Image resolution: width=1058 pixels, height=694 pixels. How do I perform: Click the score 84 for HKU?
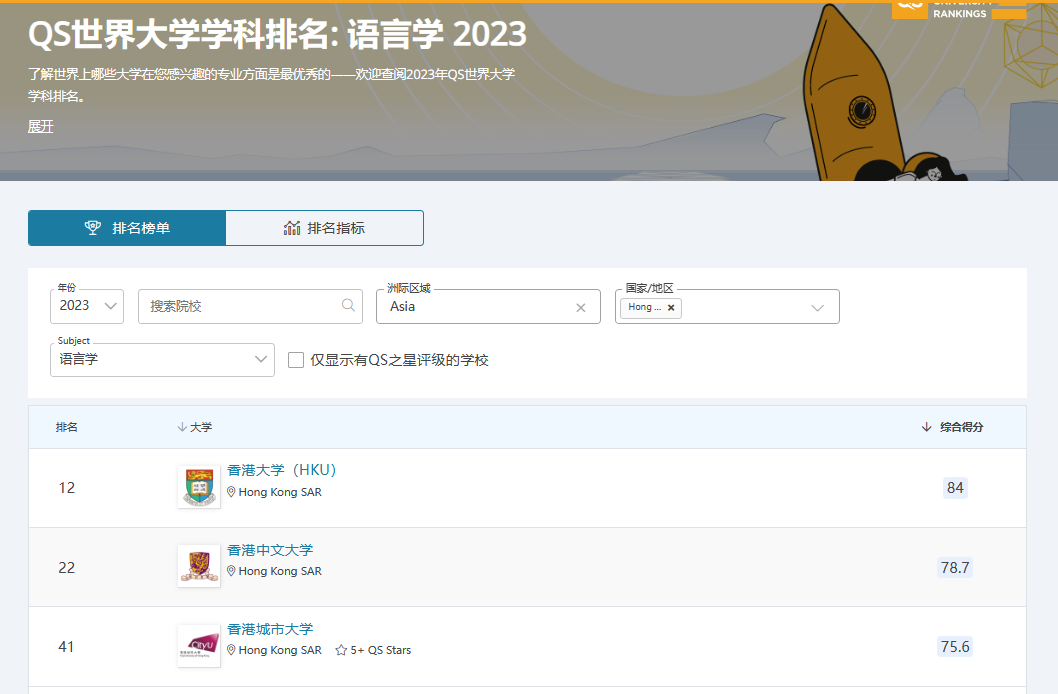click(x=955, y=488)
